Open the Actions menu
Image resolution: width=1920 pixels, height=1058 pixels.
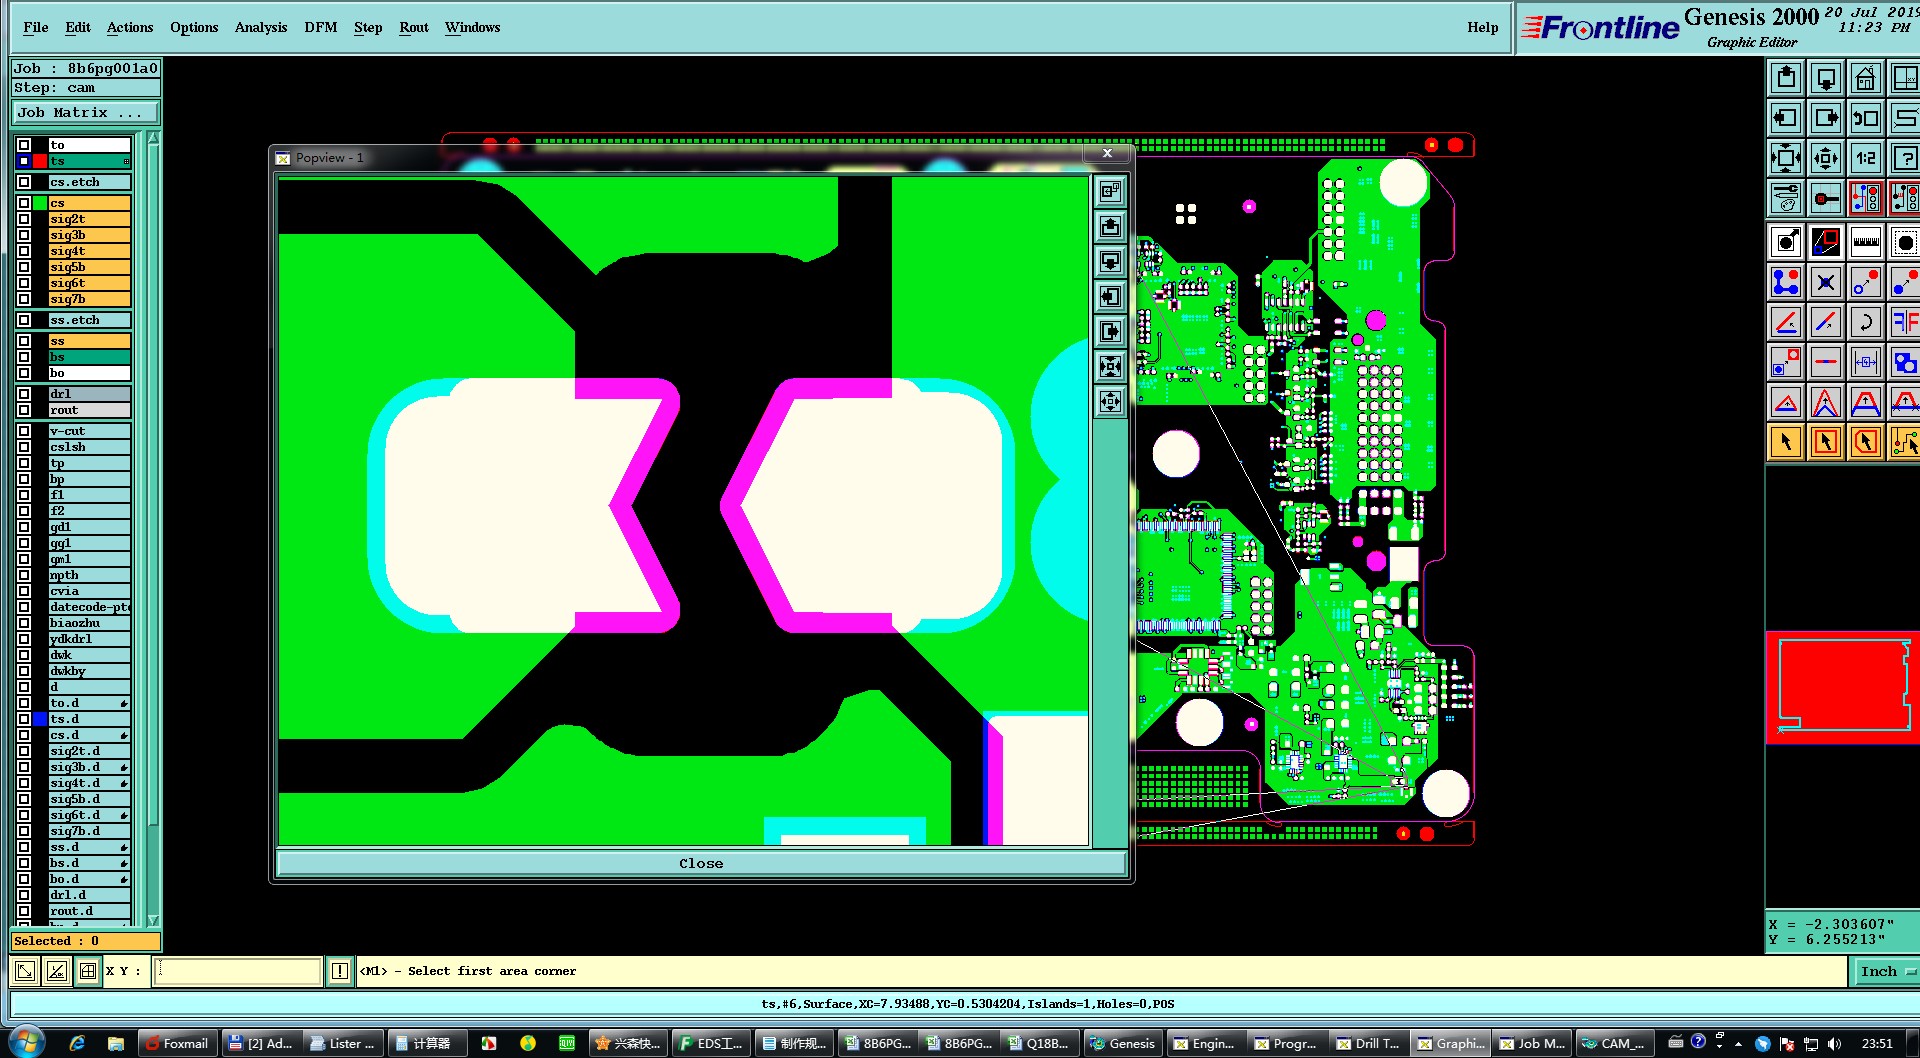click(130, 27)
